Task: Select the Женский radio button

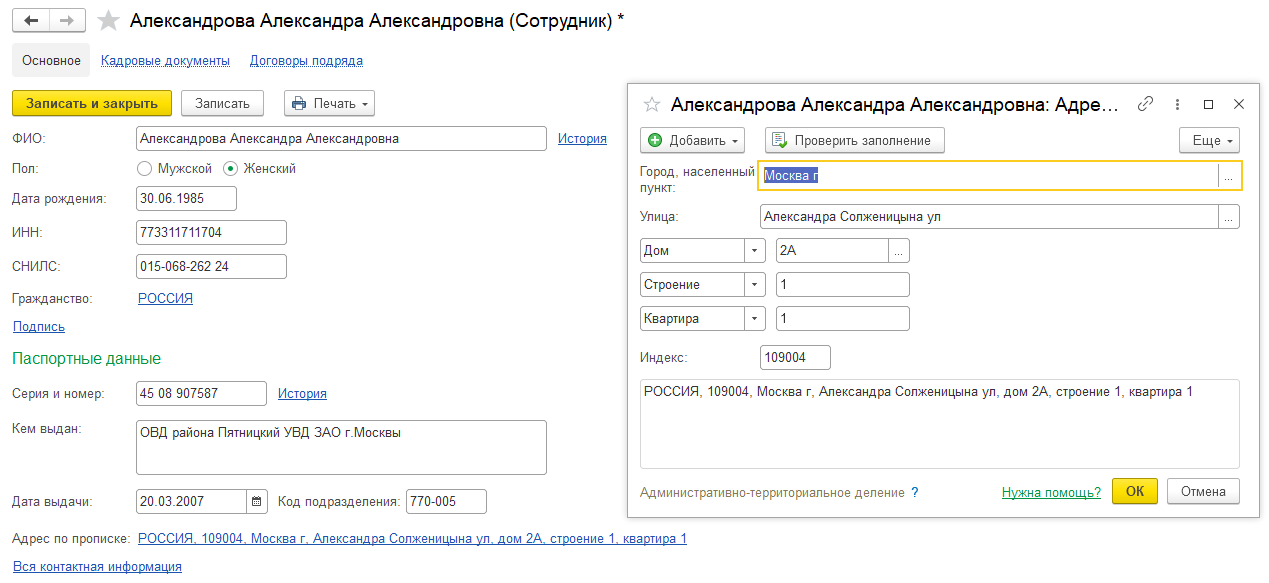Action: [231, 169]
